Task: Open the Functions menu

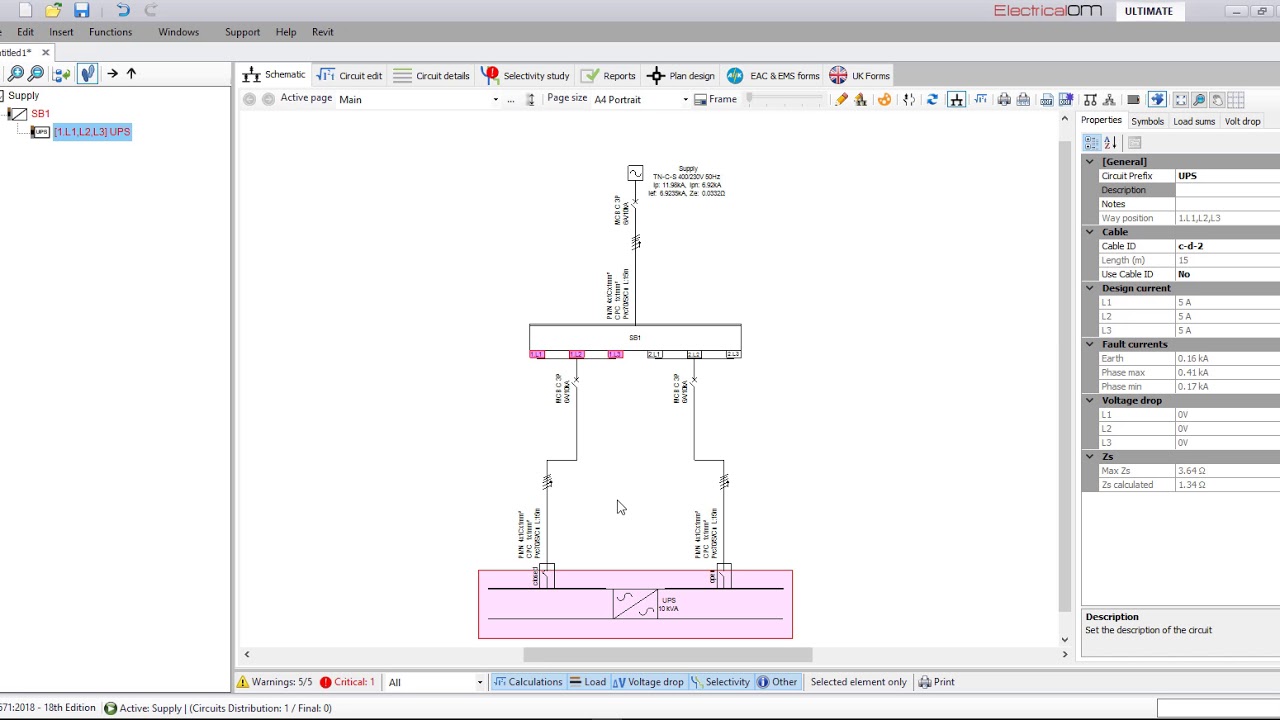Action: click(110, 32)
